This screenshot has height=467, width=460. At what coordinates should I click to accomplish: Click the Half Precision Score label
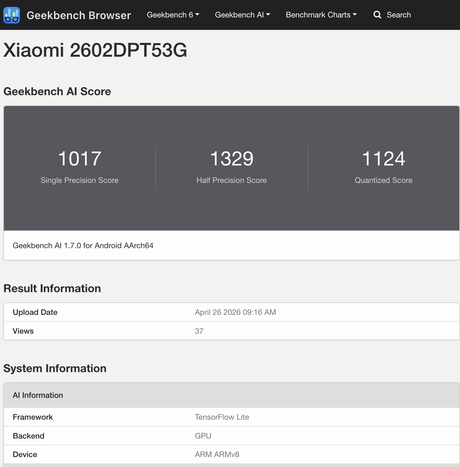232,180
